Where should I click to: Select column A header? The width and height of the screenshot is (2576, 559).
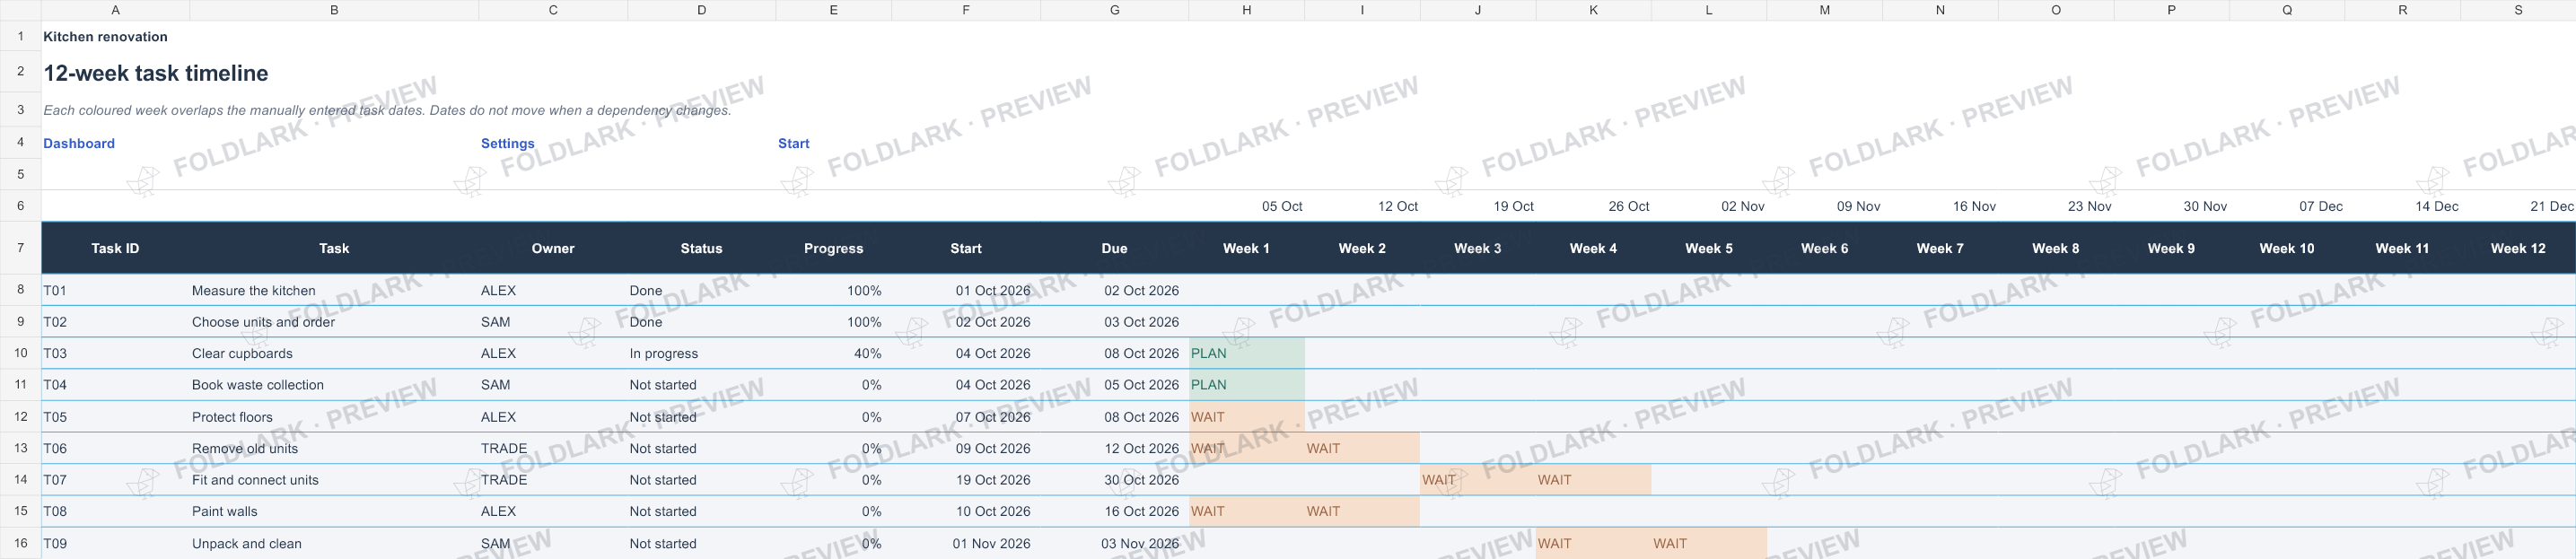pyautogui.click(x=115, y=10)
